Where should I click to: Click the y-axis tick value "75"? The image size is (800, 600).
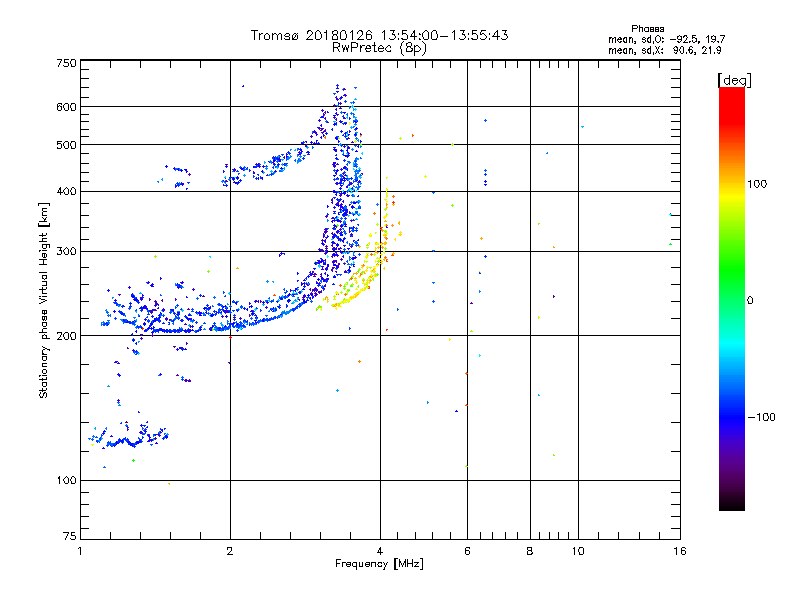[x=70, y=536]
